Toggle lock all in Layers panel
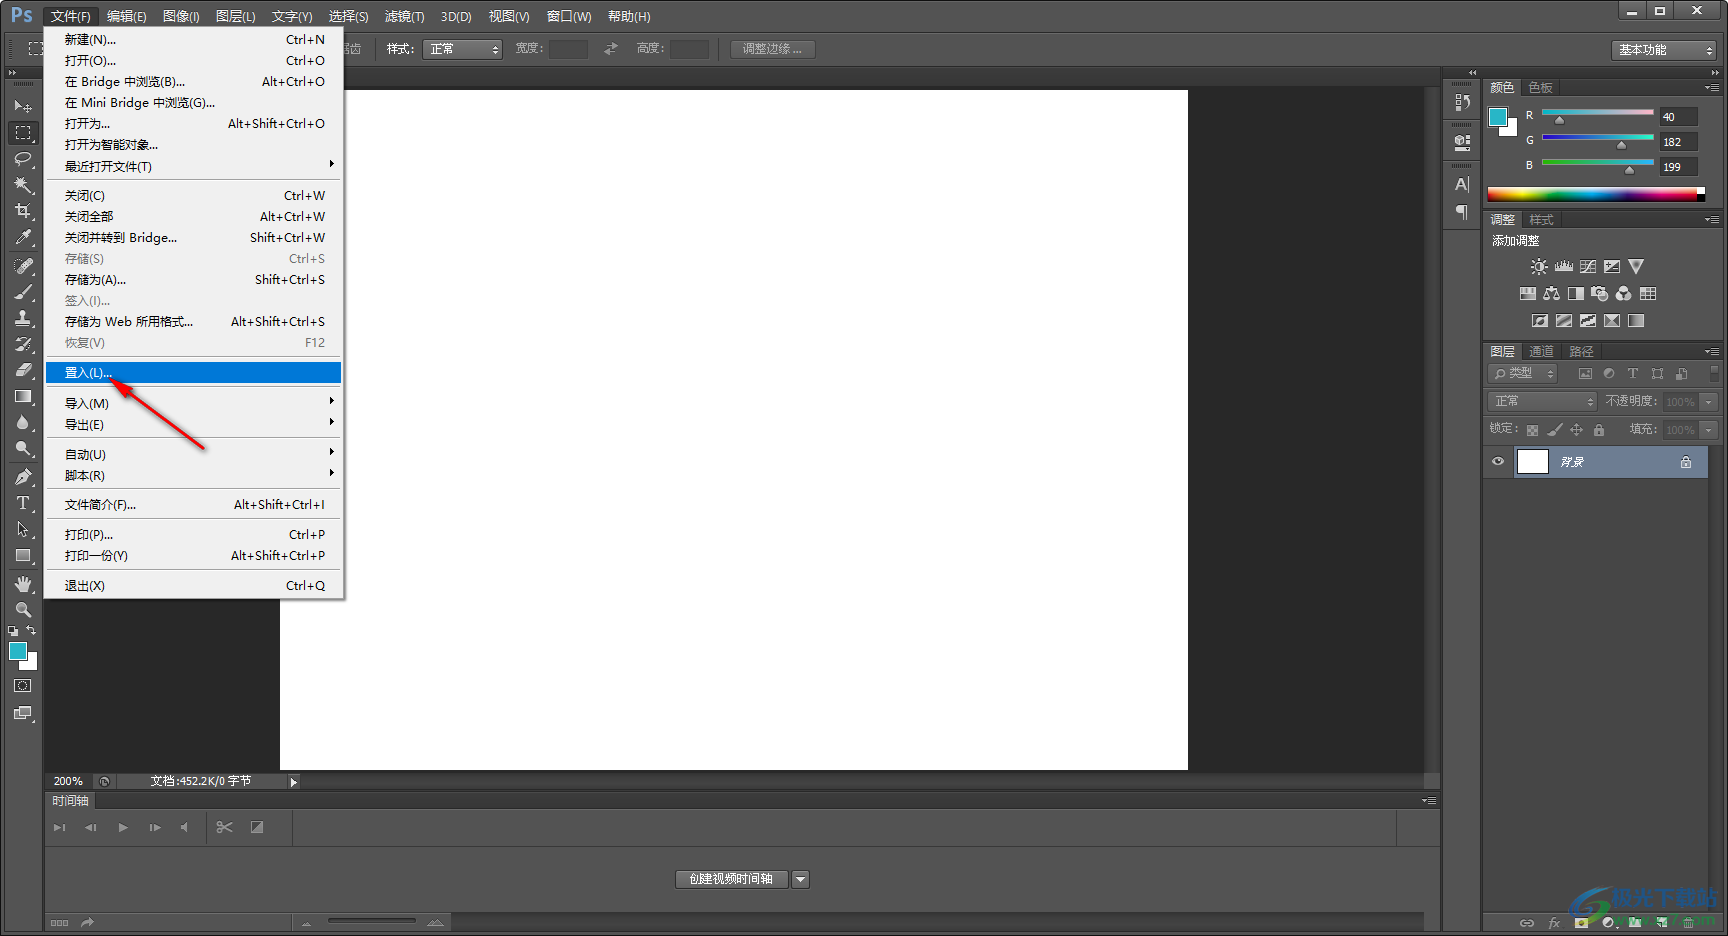 1598,430
